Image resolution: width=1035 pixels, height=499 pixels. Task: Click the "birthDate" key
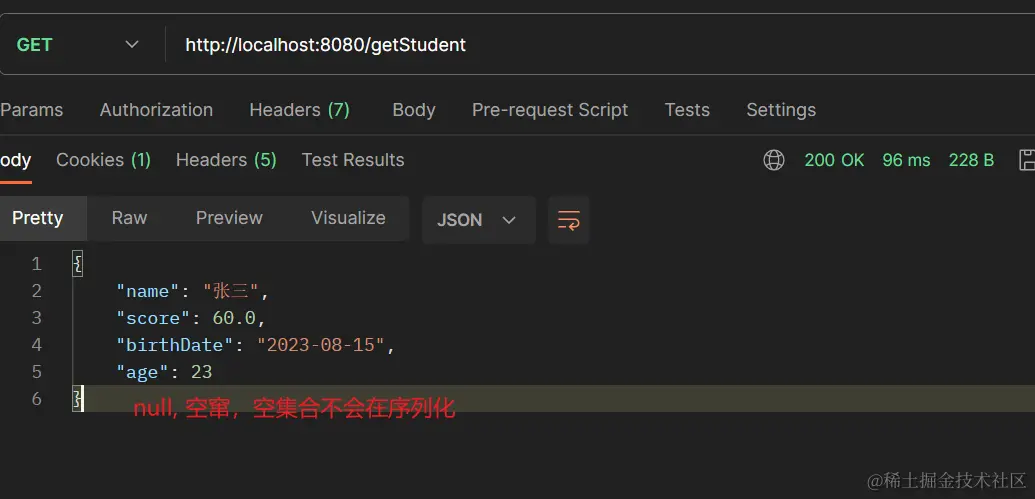(175, 345)
